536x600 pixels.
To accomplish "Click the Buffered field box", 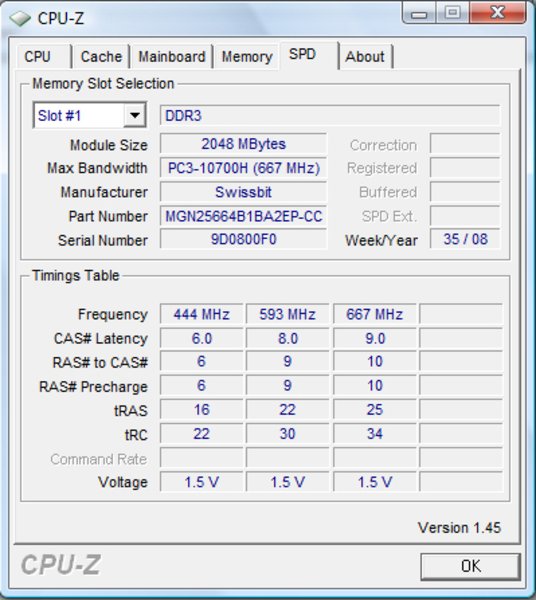I will [x=465, y=192].
